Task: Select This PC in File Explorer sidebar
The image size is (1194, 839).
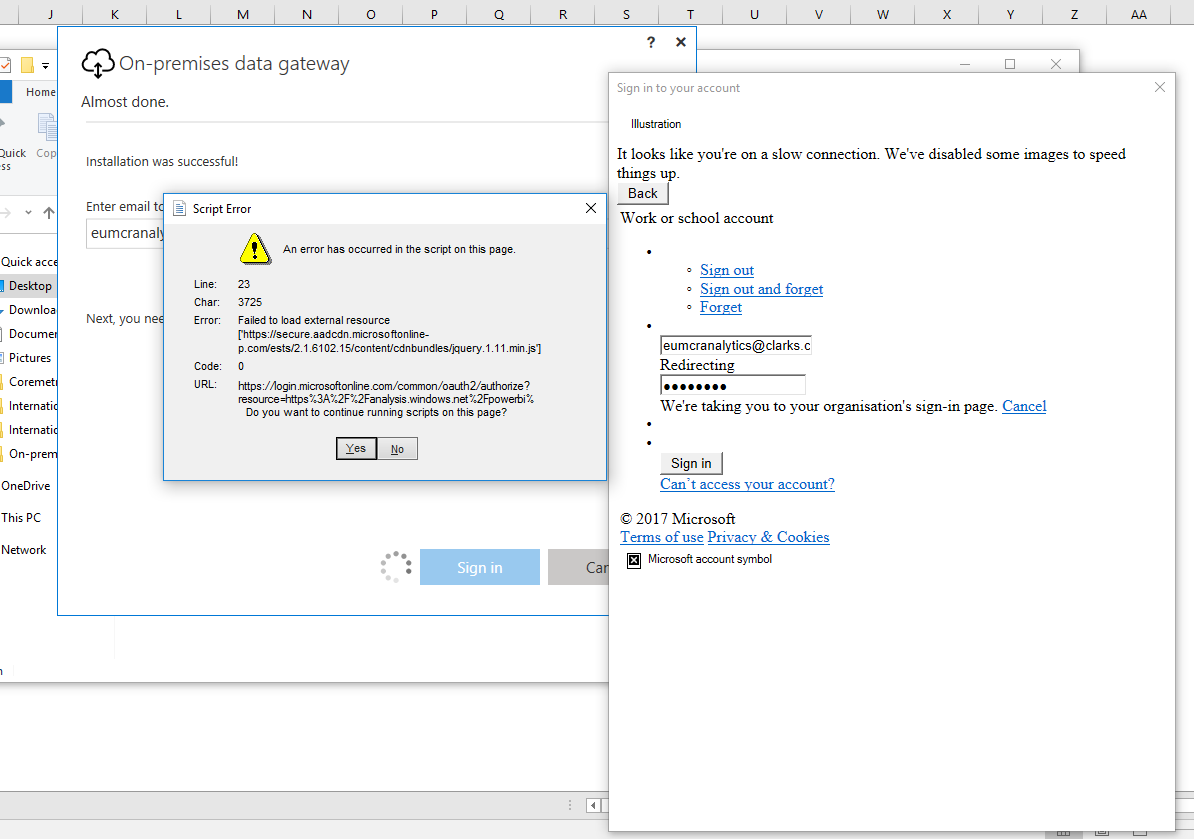Action: point(21,518)
